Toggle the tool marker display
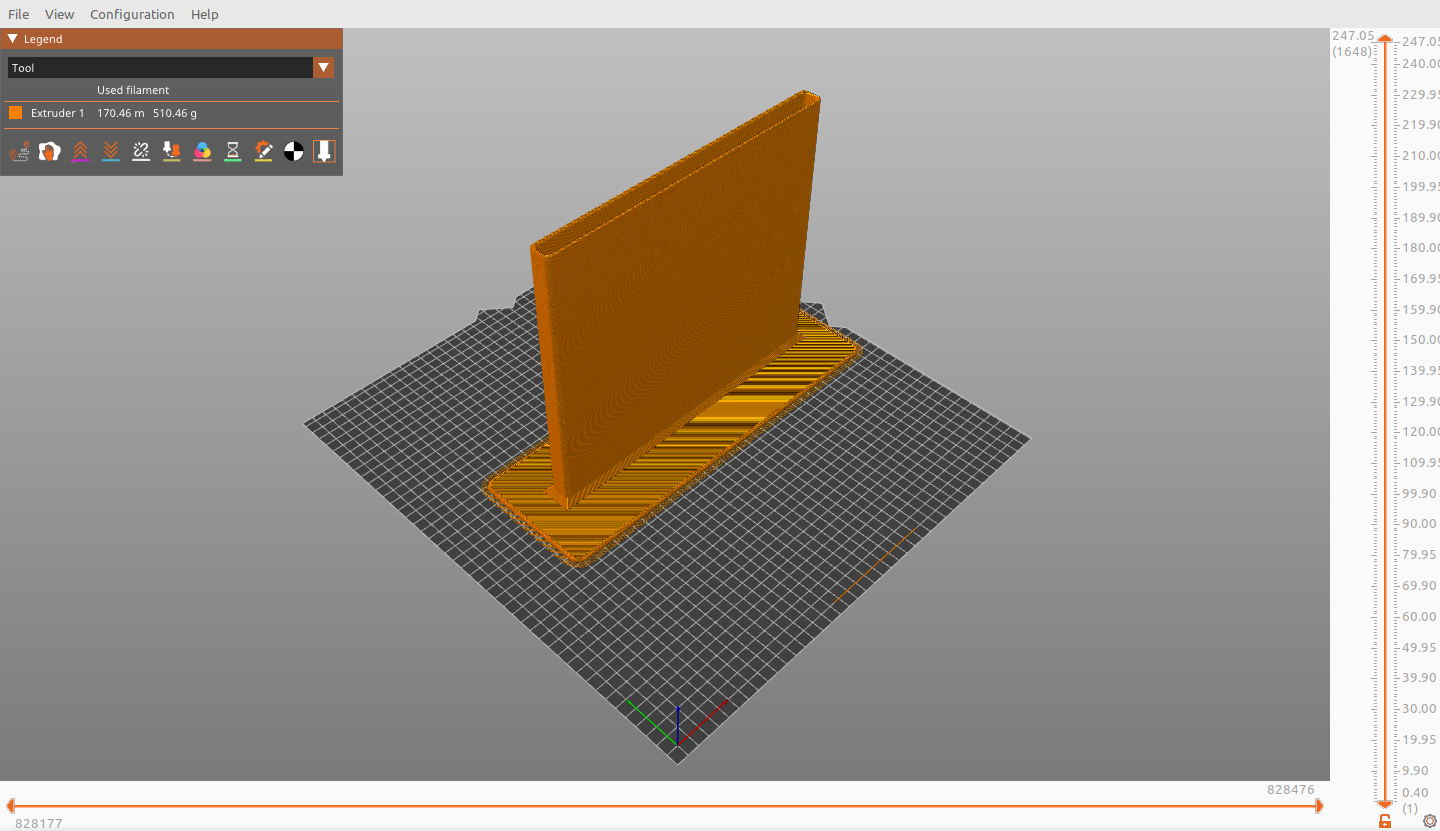The height and width of the screenshot is (831, 1440). click(x=324, y=151)
